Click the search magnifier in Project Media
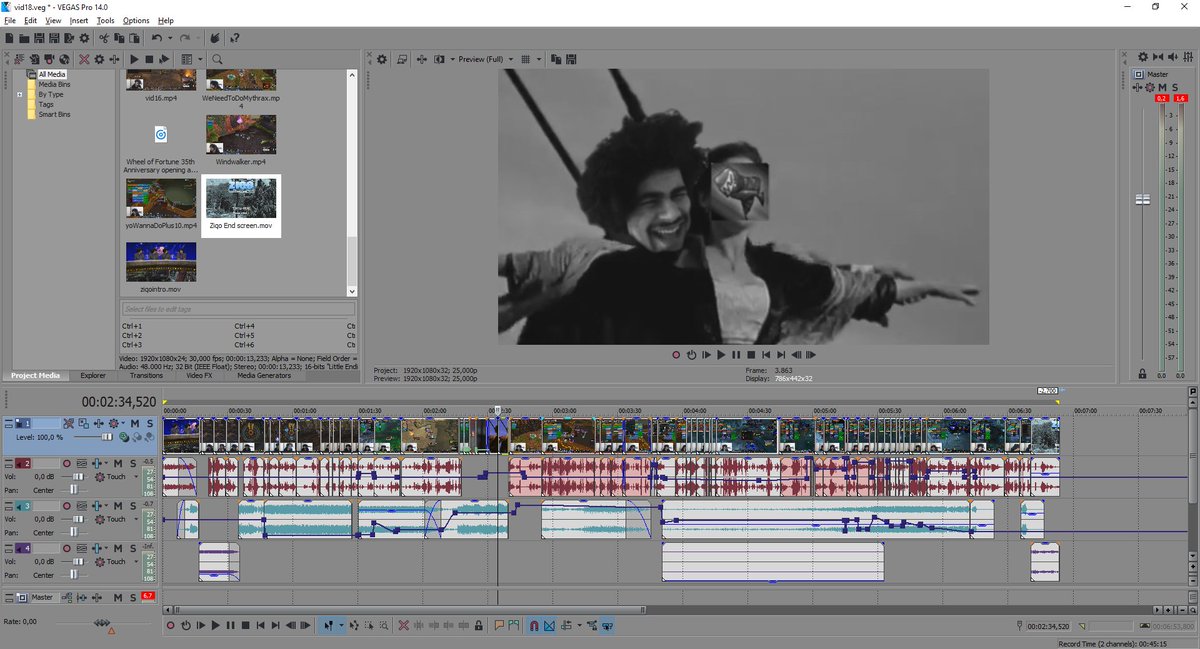1200x649 pixels. point(217,59)
